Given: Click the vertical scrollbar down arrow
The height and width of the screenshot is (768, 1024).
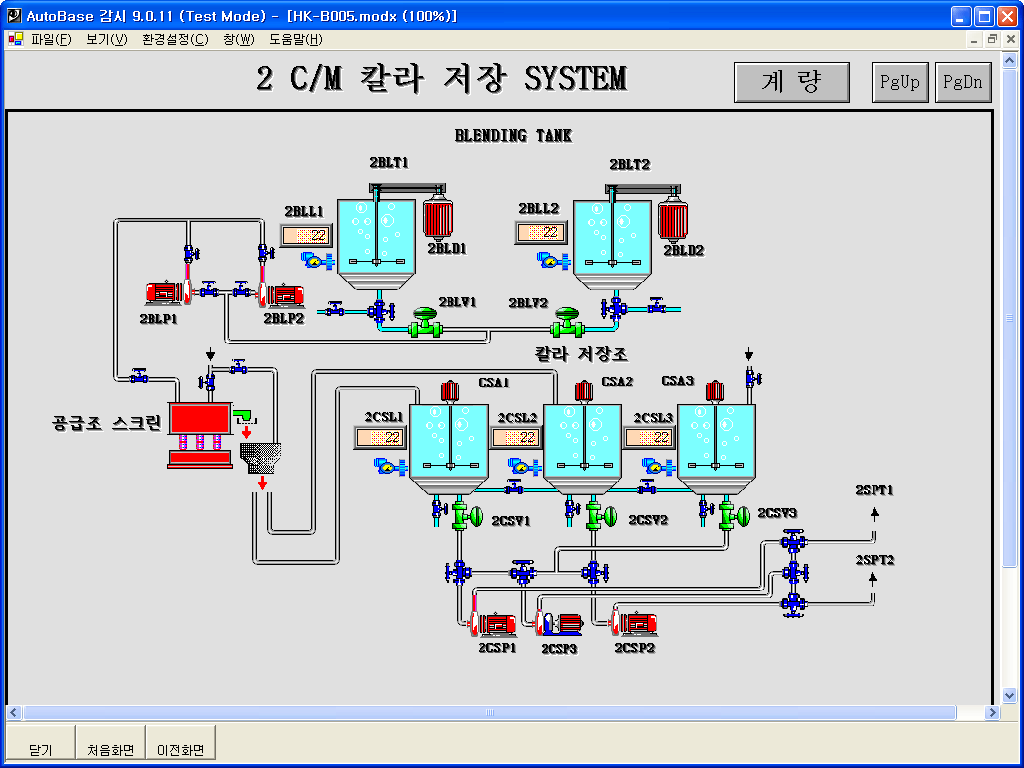Looking at the screenshot, I should (x=1009, y=695).
